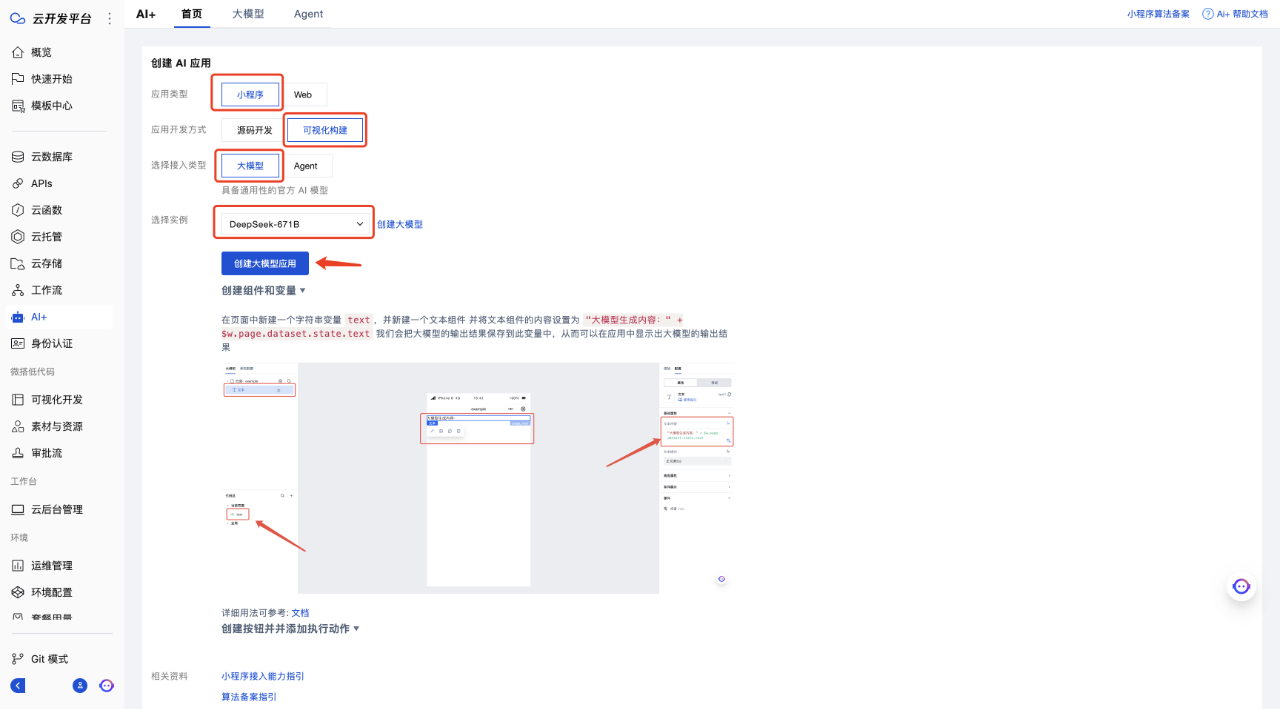Image resolution: width=1280 pixels, height=709 pixels.
Task: Open the AI assistant icon in sidebar footer
Action: point(106,686)
